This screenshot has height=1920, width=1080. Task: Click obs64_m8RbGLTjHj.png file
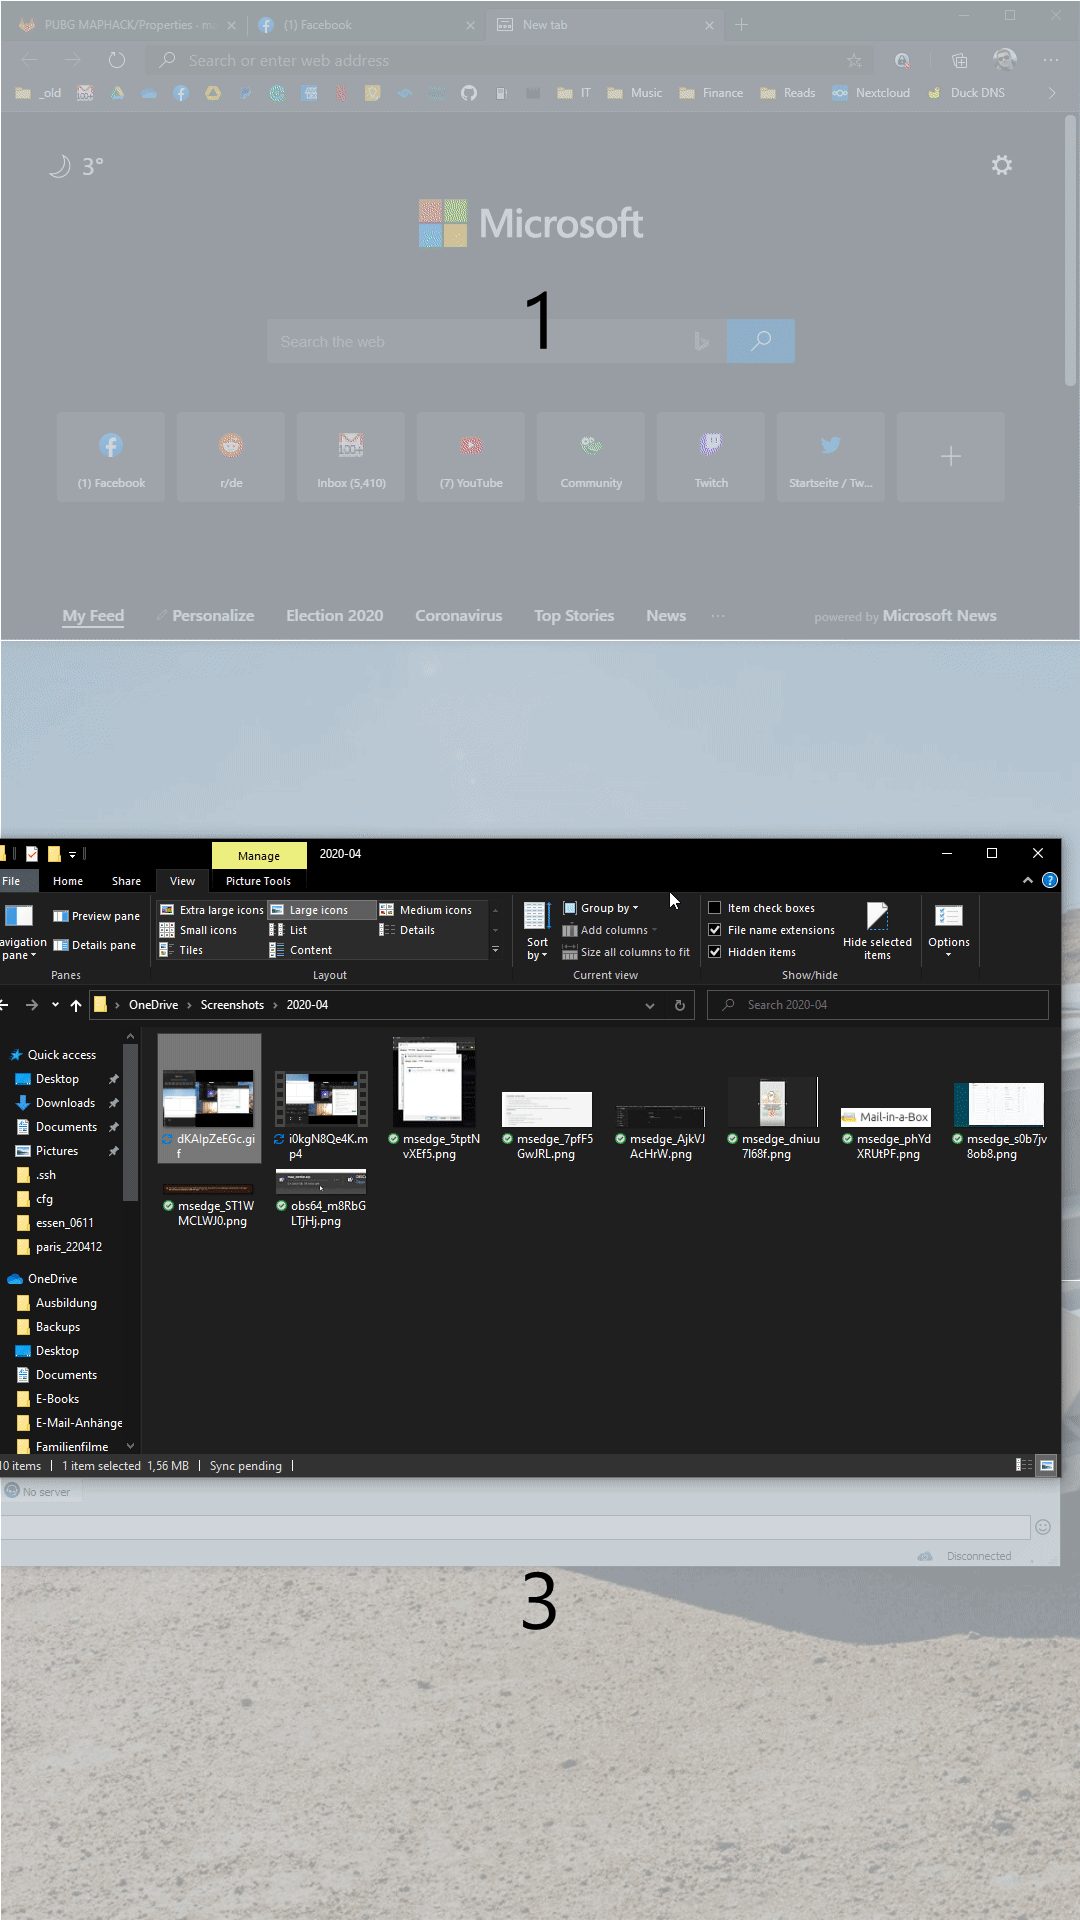coord(321,1198)
